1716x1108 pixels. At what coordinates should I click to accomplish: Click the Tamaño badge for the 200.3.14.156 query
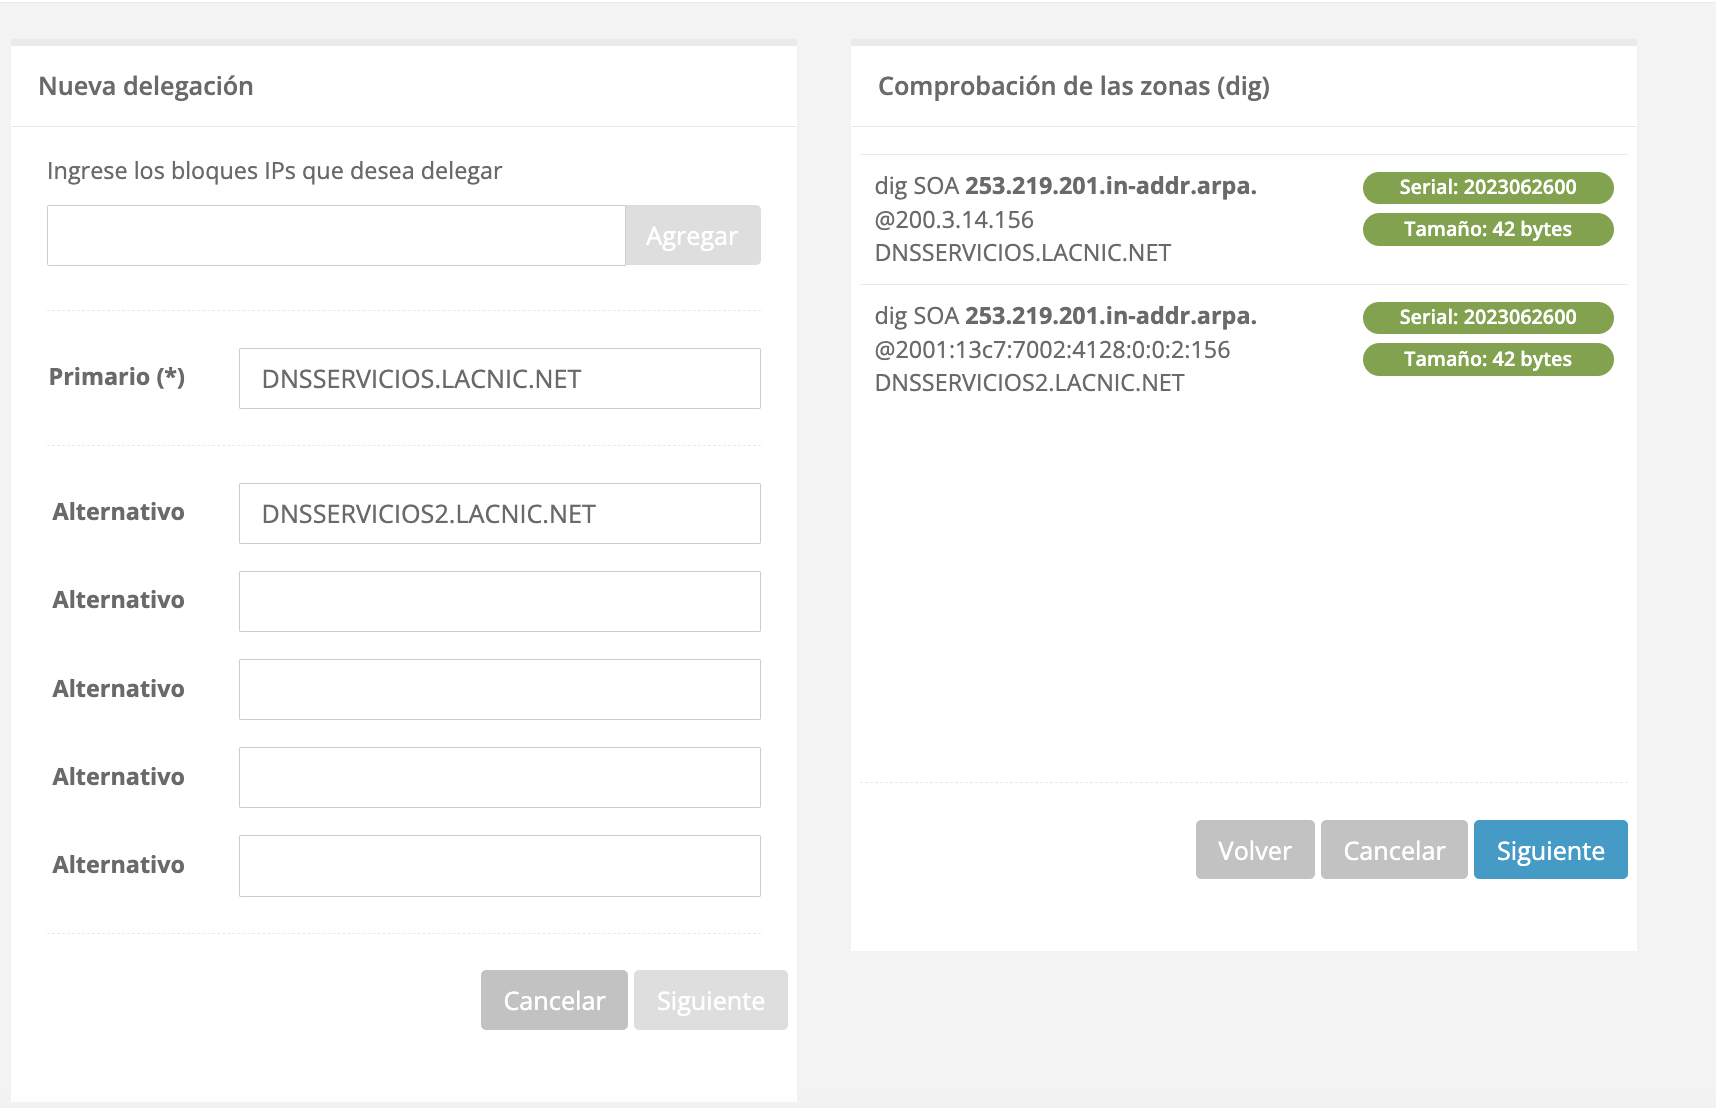click(1487, 230)
